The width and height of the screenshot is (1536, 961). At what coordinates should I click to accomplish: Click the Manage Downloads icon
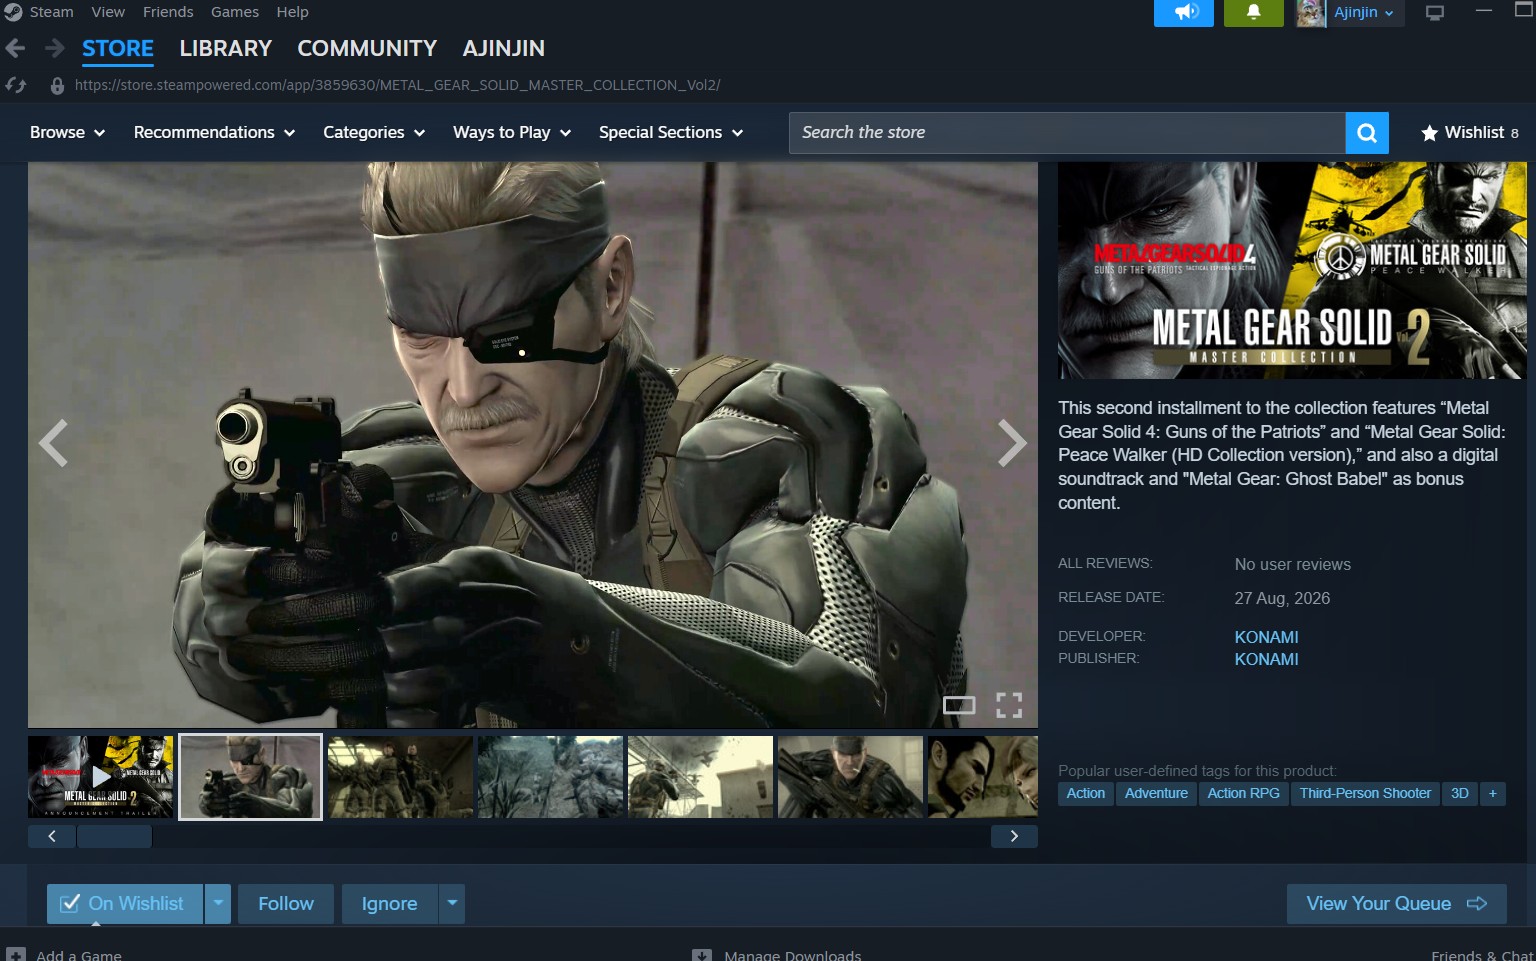coord(702,955)
